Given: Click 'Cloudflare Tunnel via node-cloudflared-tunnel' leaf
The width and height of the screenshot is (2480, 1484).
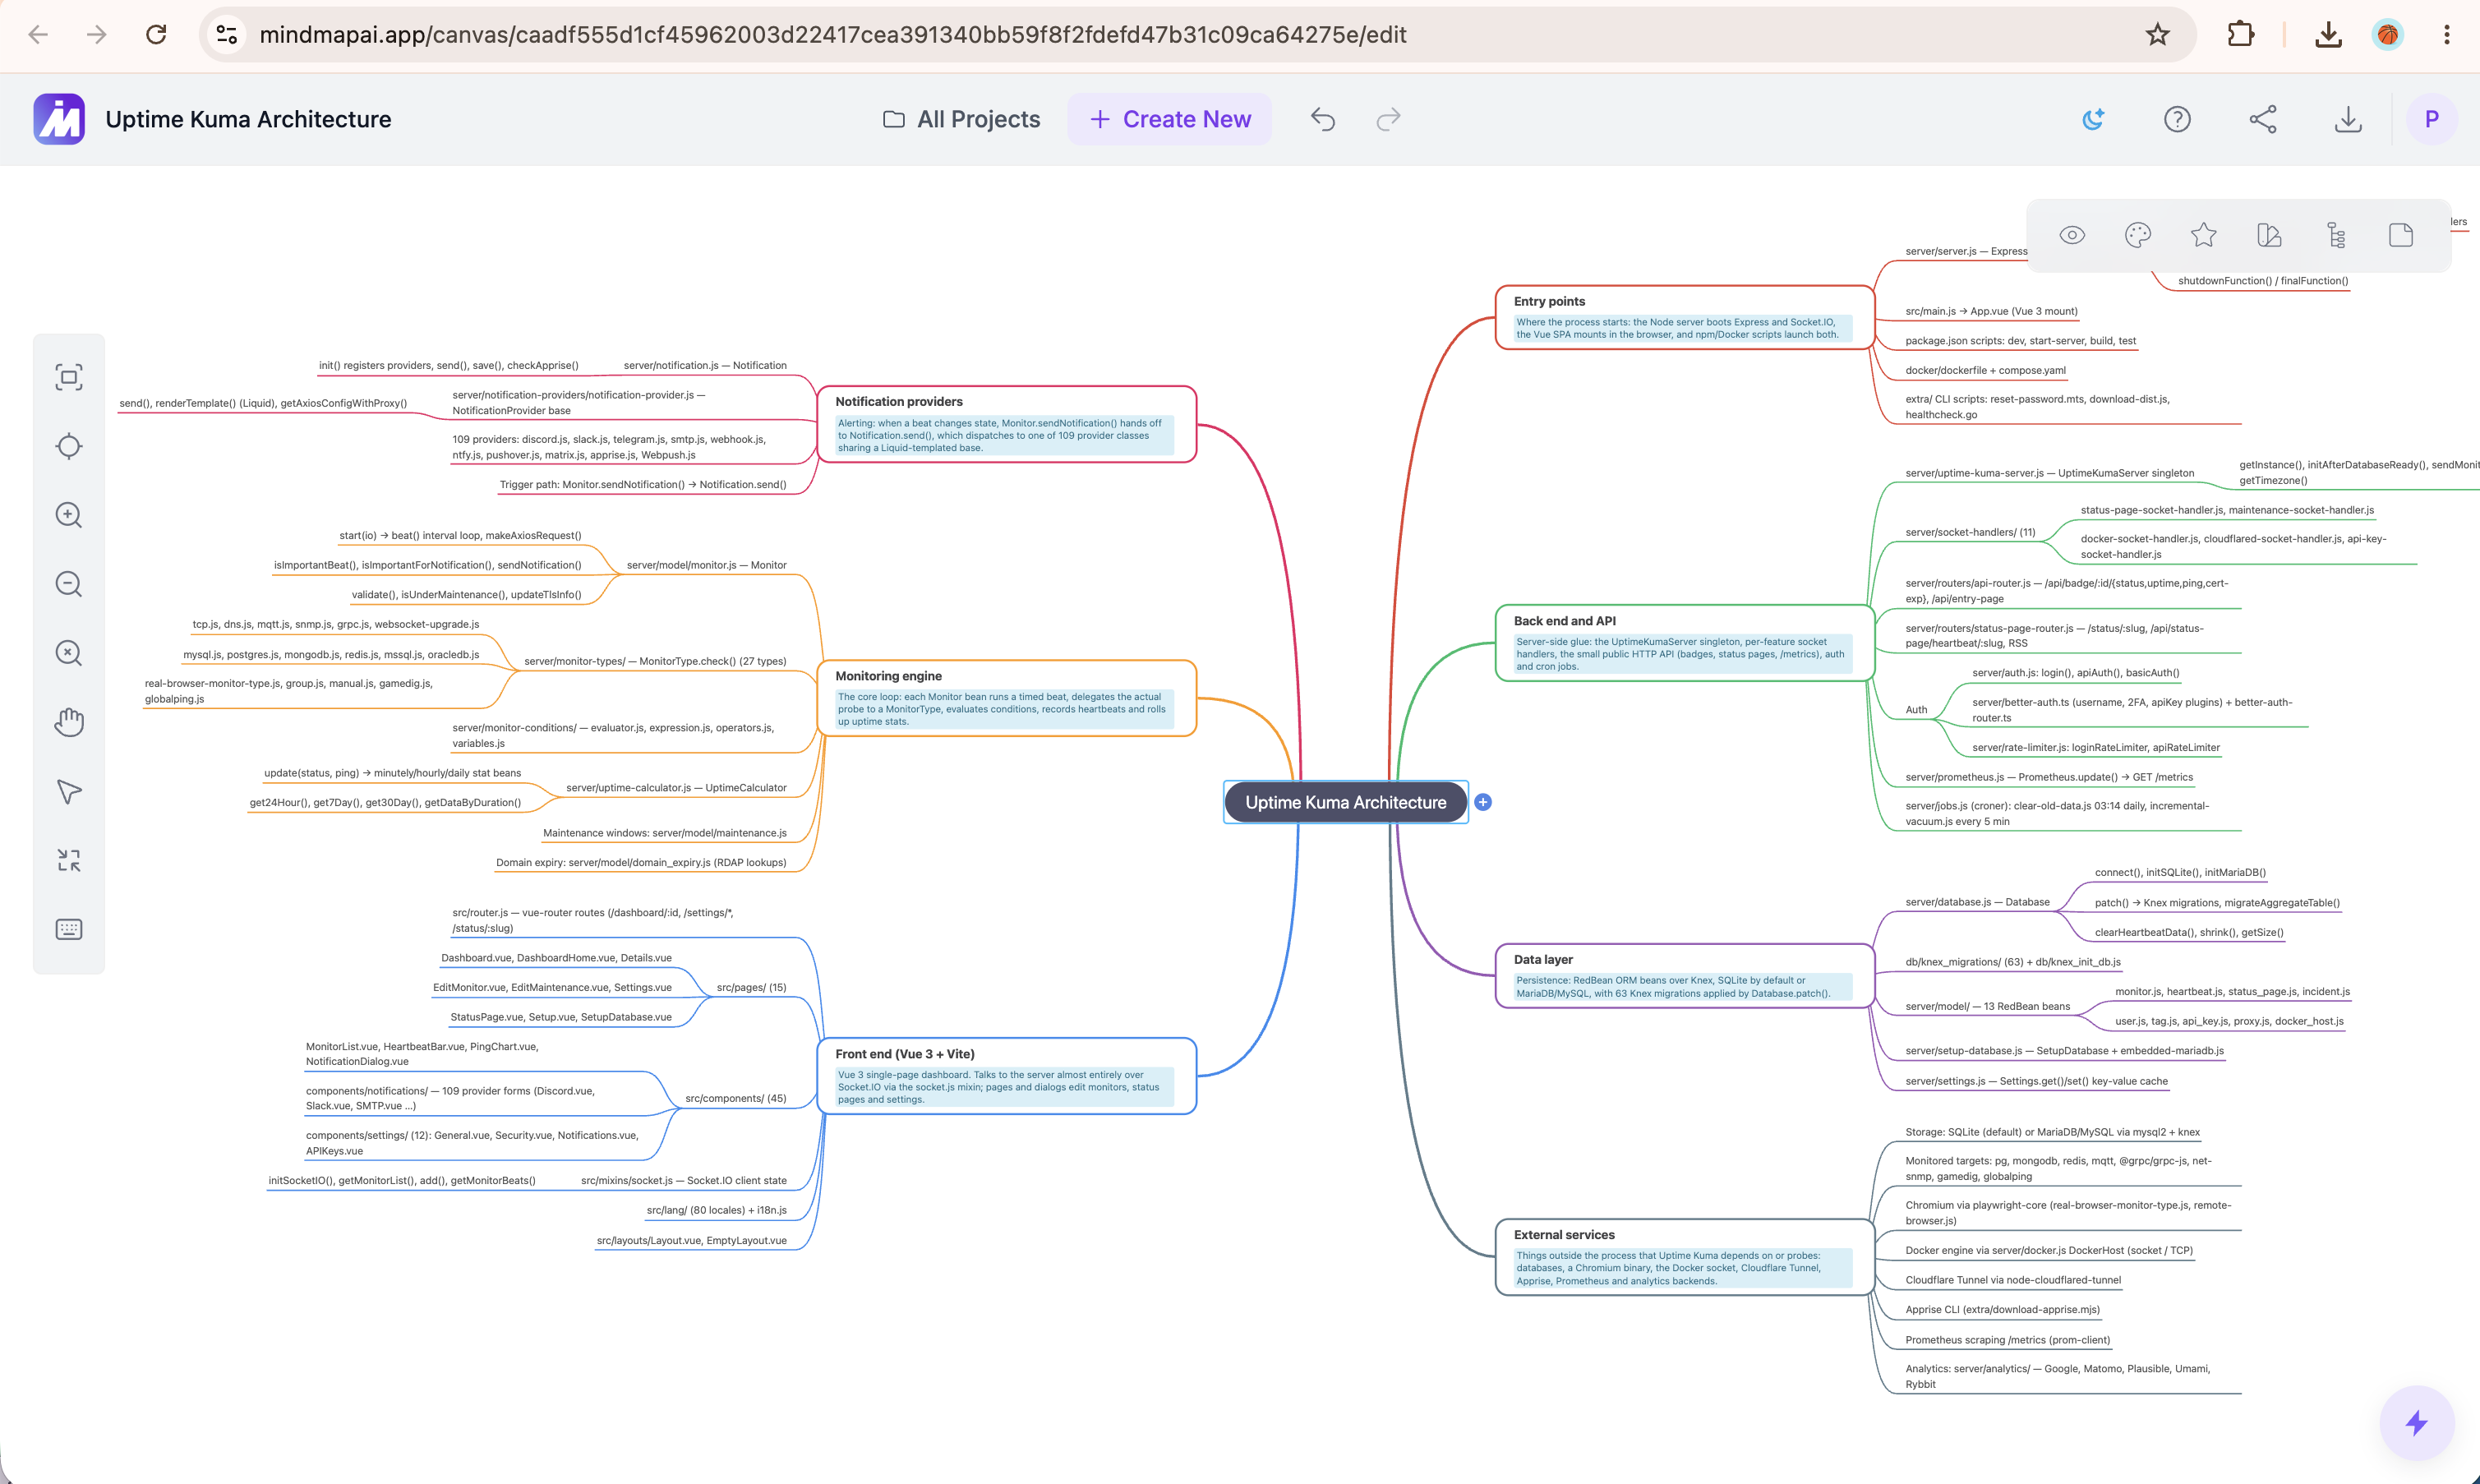Looking at the screenshot, I should point(2012,1280).
